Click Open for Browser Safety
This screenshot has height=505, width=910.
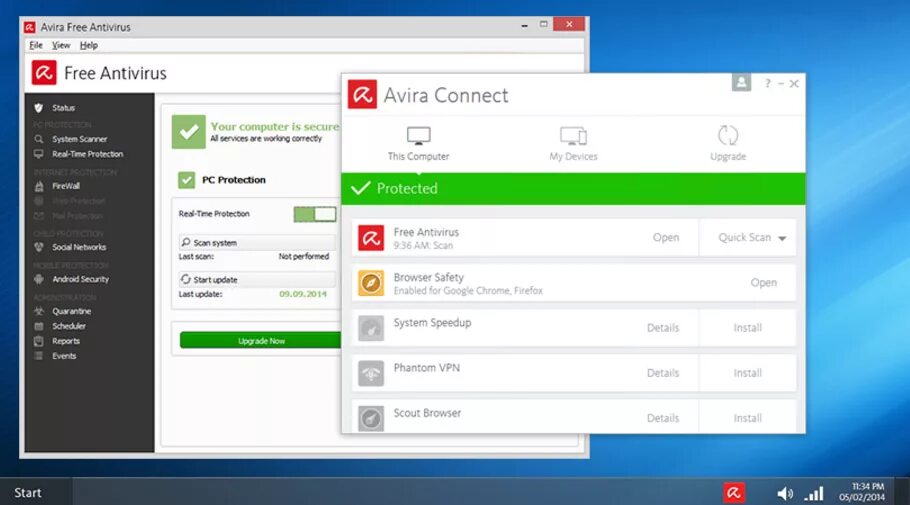tap(763, 283)
